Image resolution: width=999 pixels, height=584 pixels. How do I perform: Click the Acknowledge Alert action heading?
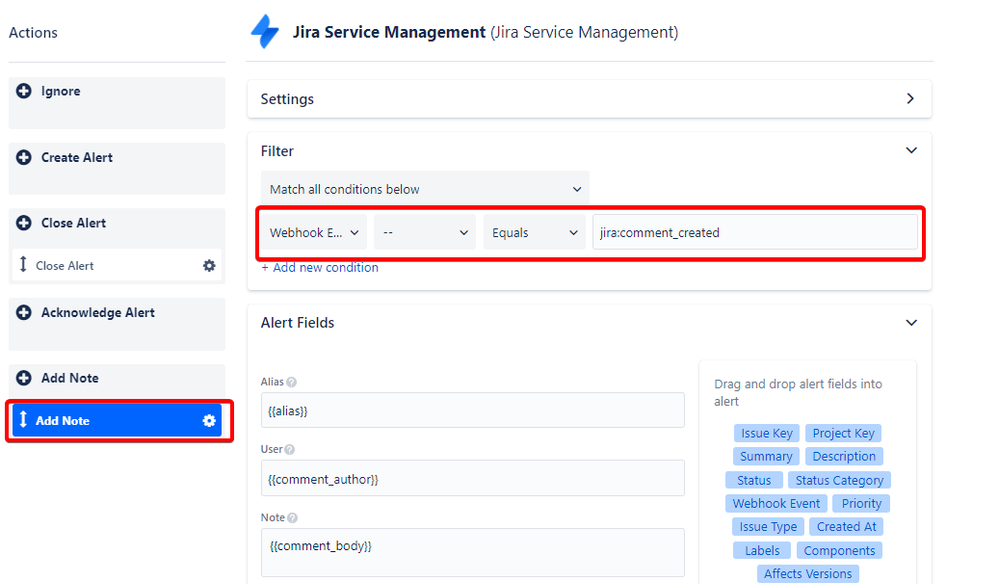(x=97, y=313)
